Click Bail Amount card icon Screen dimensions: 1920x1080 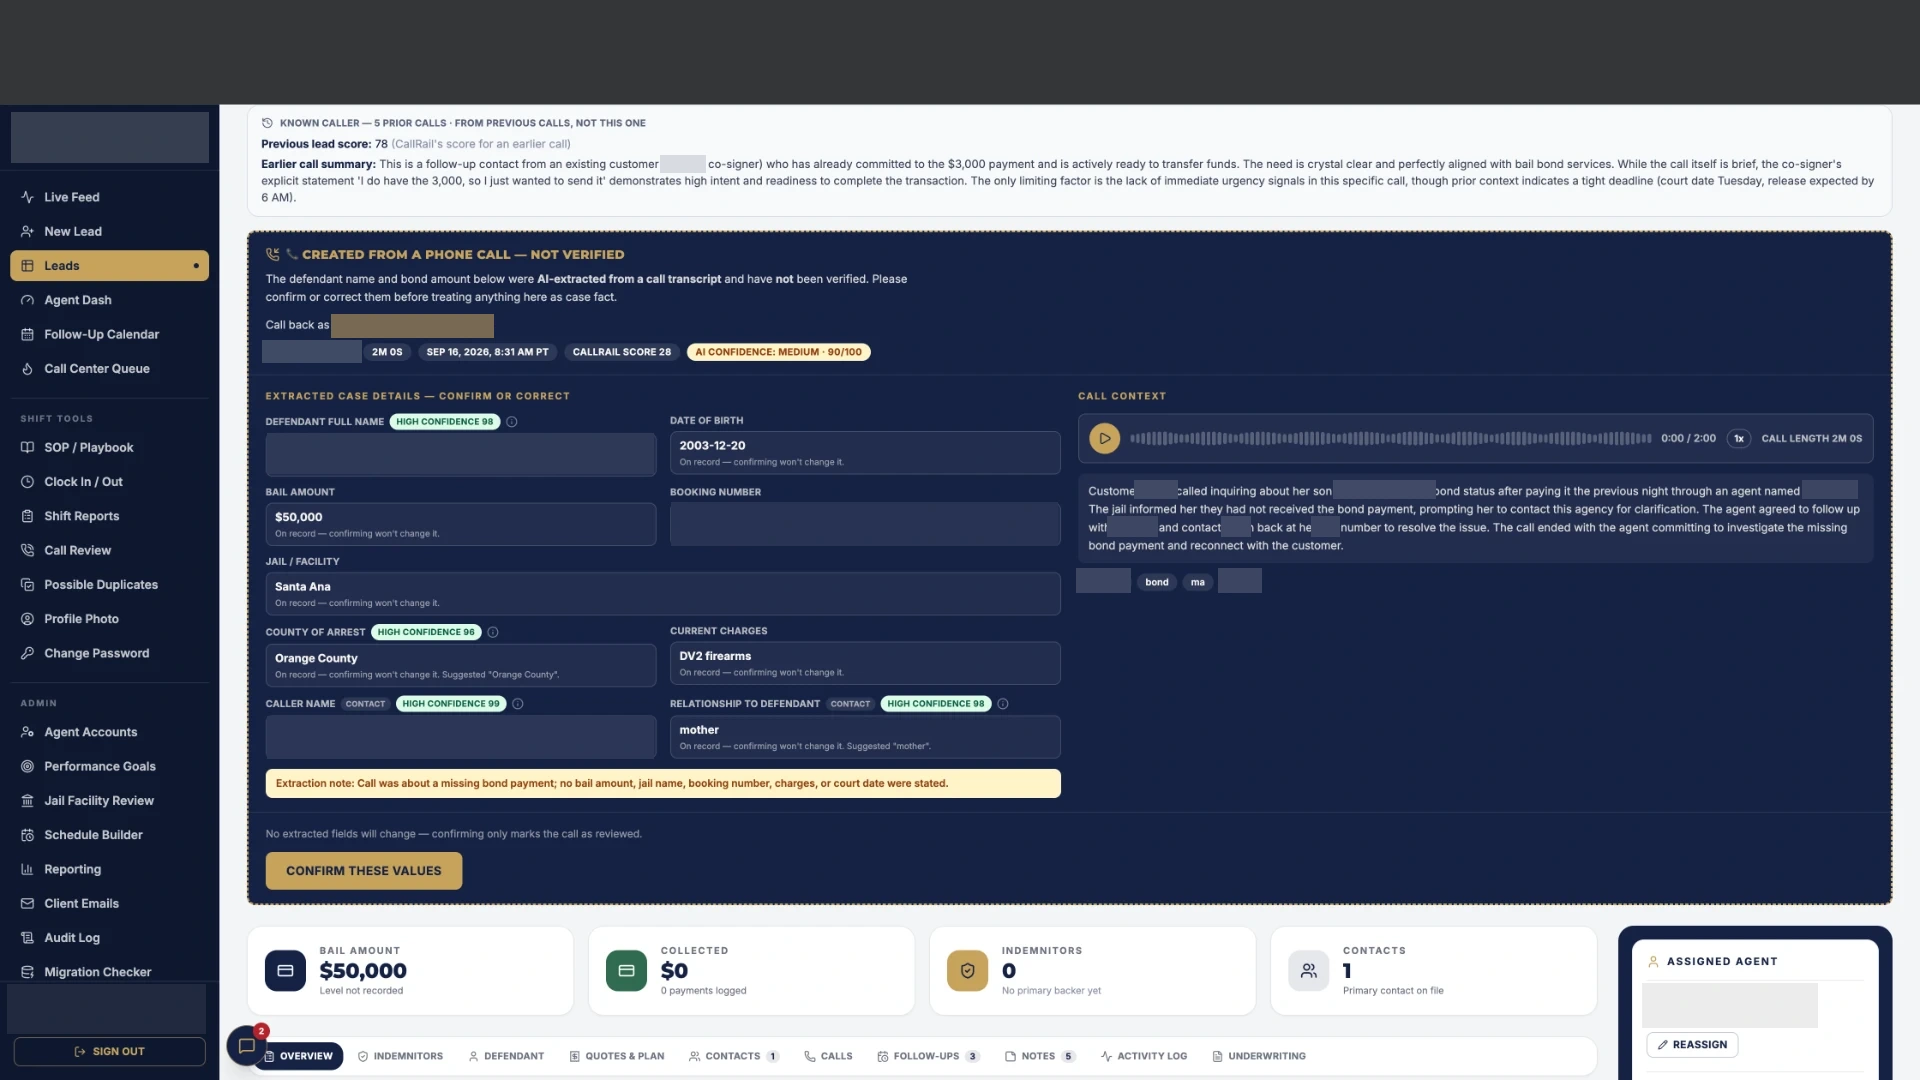point(285,971)
